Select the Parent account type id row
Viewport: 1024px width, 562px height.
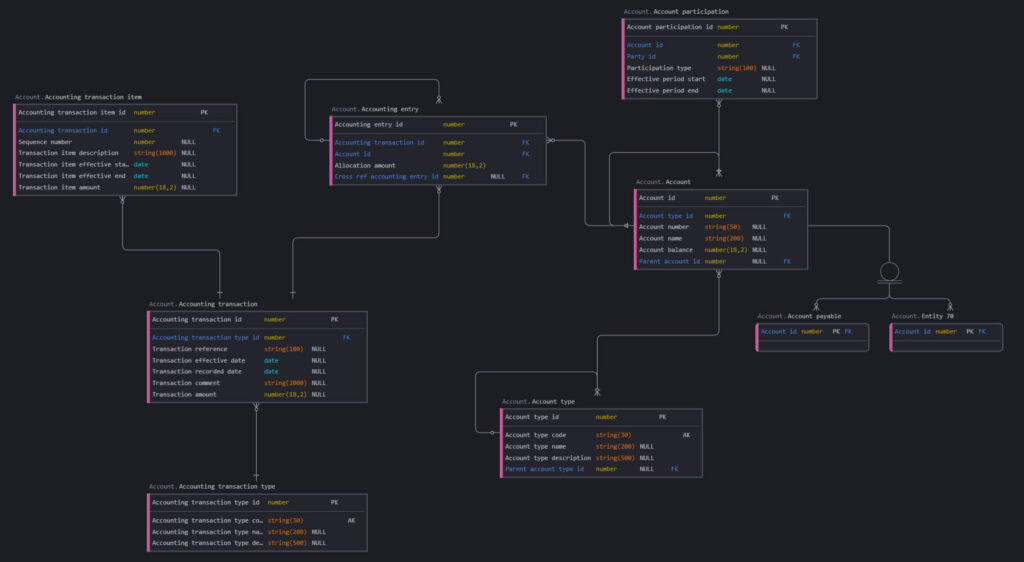click(x=600, y=469)
